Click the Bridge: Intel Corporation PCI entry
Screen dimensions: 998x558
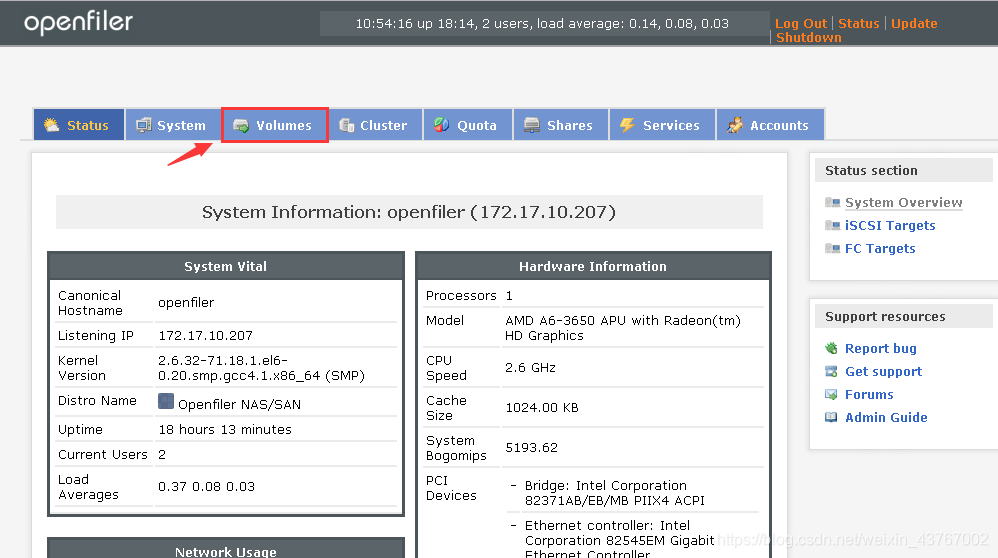click(x=614, y=492)
